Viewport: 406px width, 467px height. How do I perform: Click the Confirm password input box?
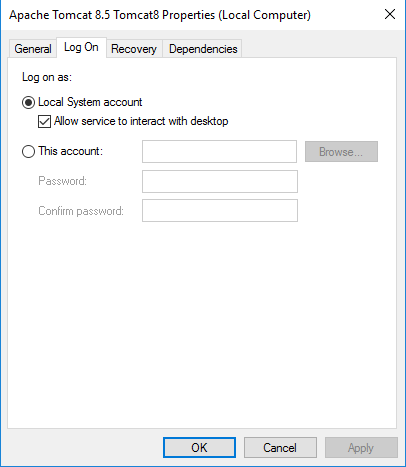(220, 210)
